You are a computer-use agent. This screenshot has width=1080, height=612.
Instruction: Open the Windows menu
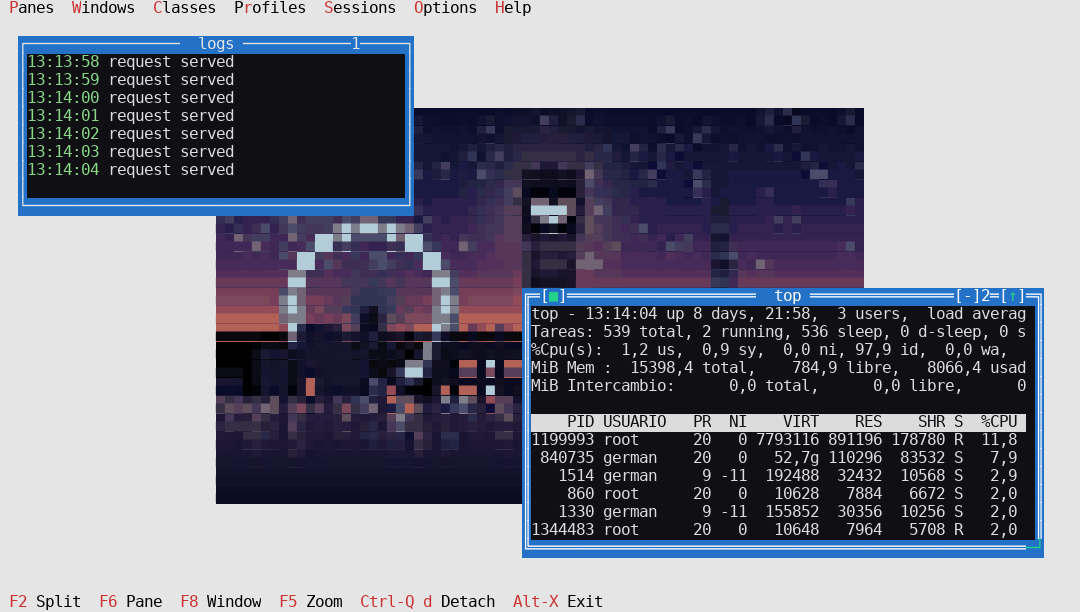(103, 8)
